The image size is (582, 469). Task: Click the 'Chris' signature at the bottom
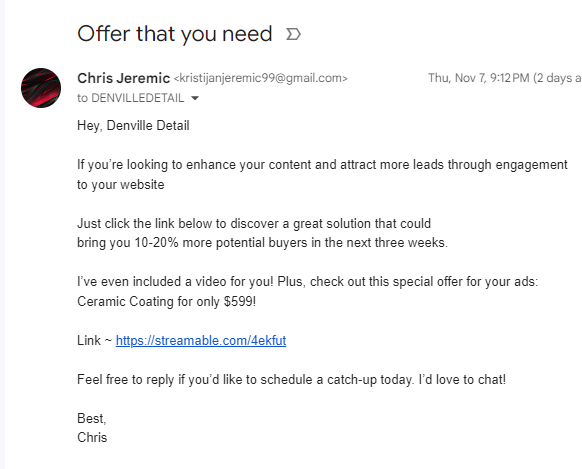(92, 437)
